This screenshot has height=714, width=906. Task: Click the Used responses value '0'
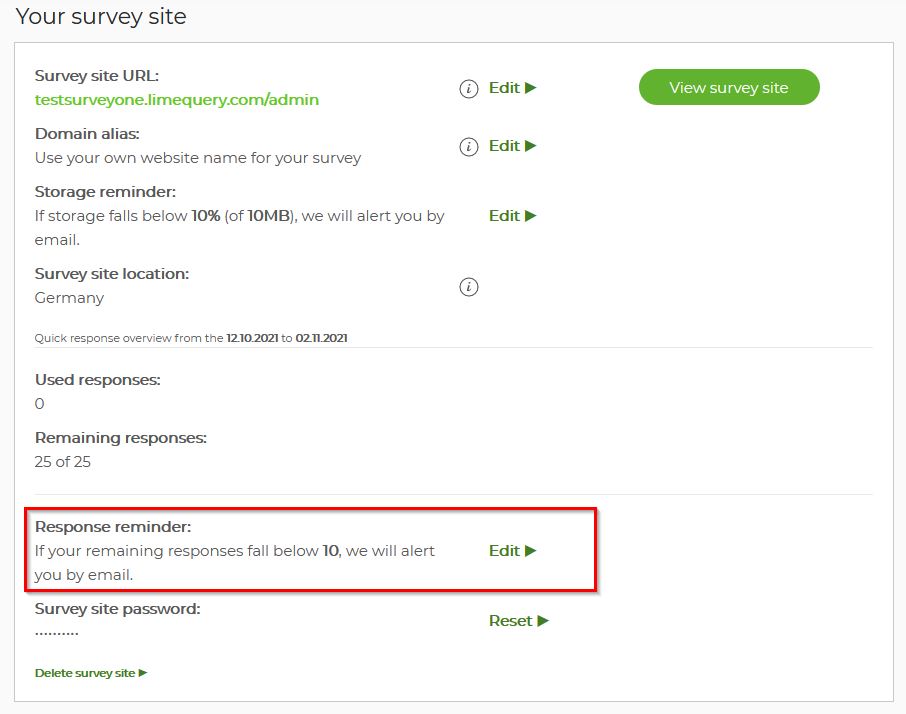click(x=39, y=404)
